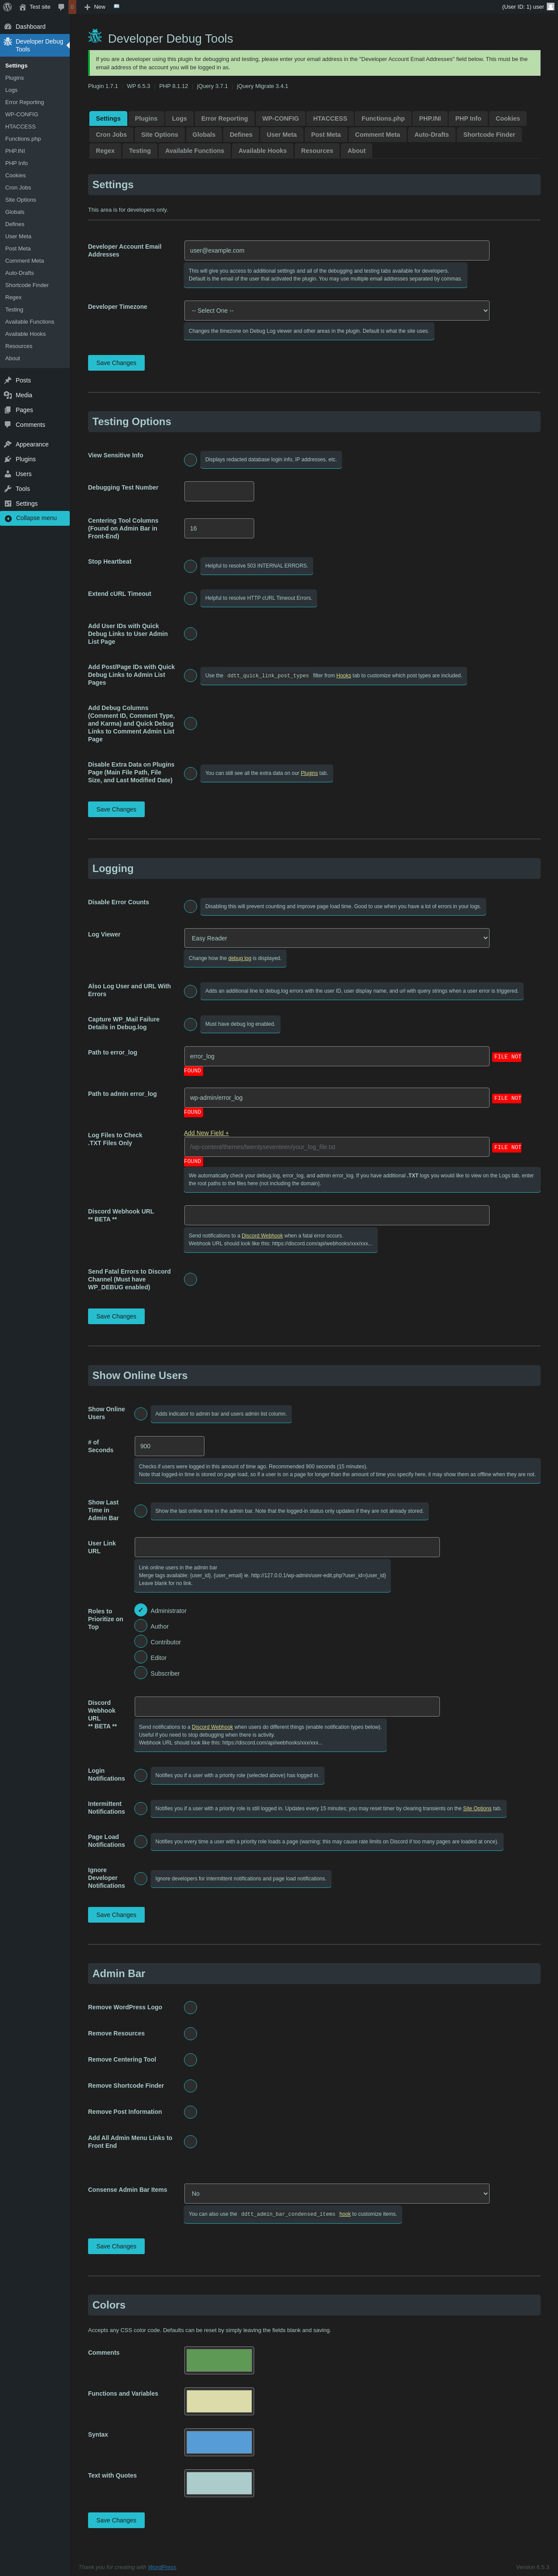Open the PHP Info tab

coord(468,118)
